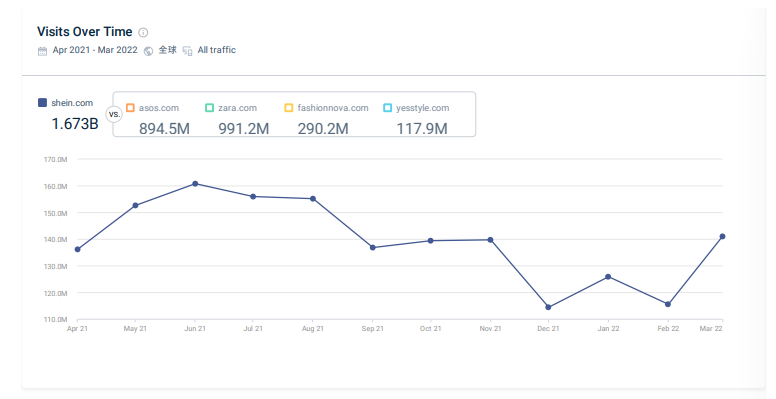Click the info icon beside Visits Over Time
The height and width of the screenshot is (399, 776).
click(143, 33)
